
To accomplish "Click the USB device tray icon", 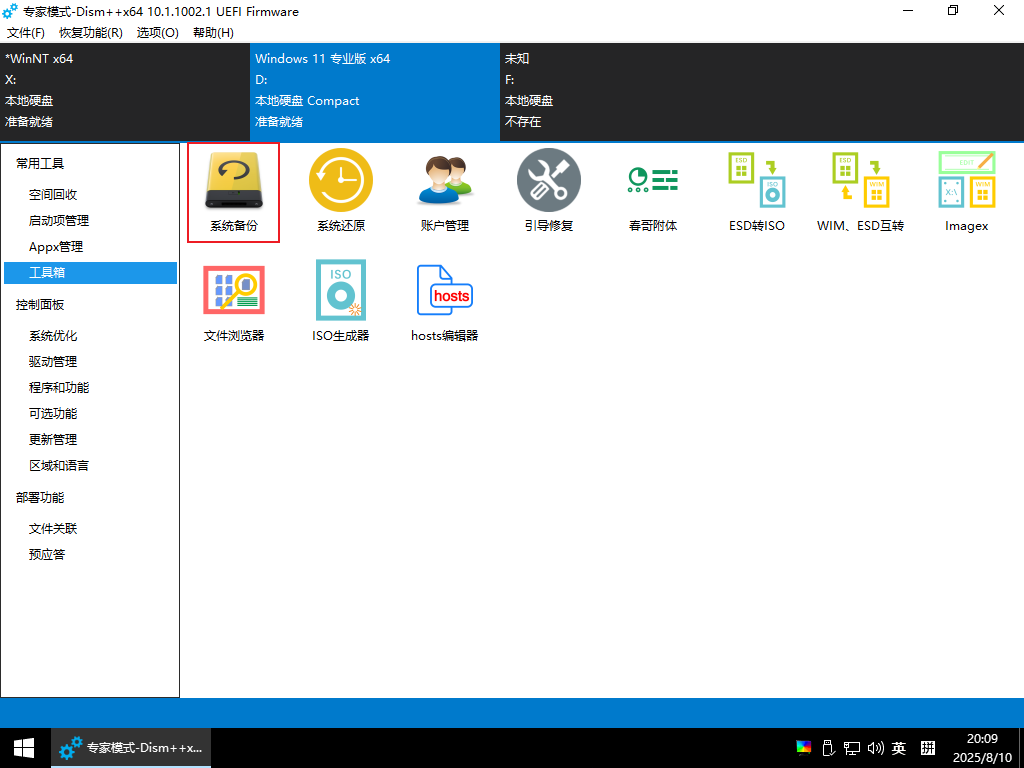I will click(x=827, y=748).
